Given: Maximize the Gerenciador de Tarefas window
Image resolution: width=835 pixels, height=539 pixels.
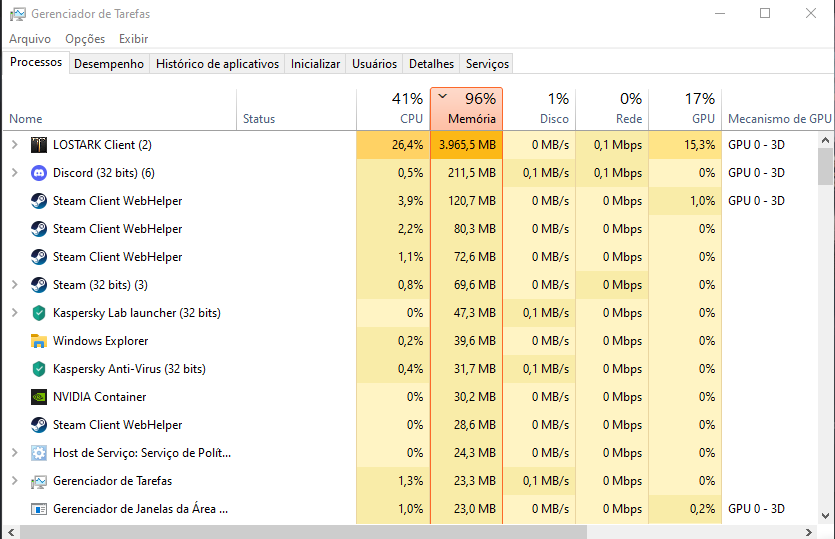Looking at the screenshot, I should pos(765,13).
